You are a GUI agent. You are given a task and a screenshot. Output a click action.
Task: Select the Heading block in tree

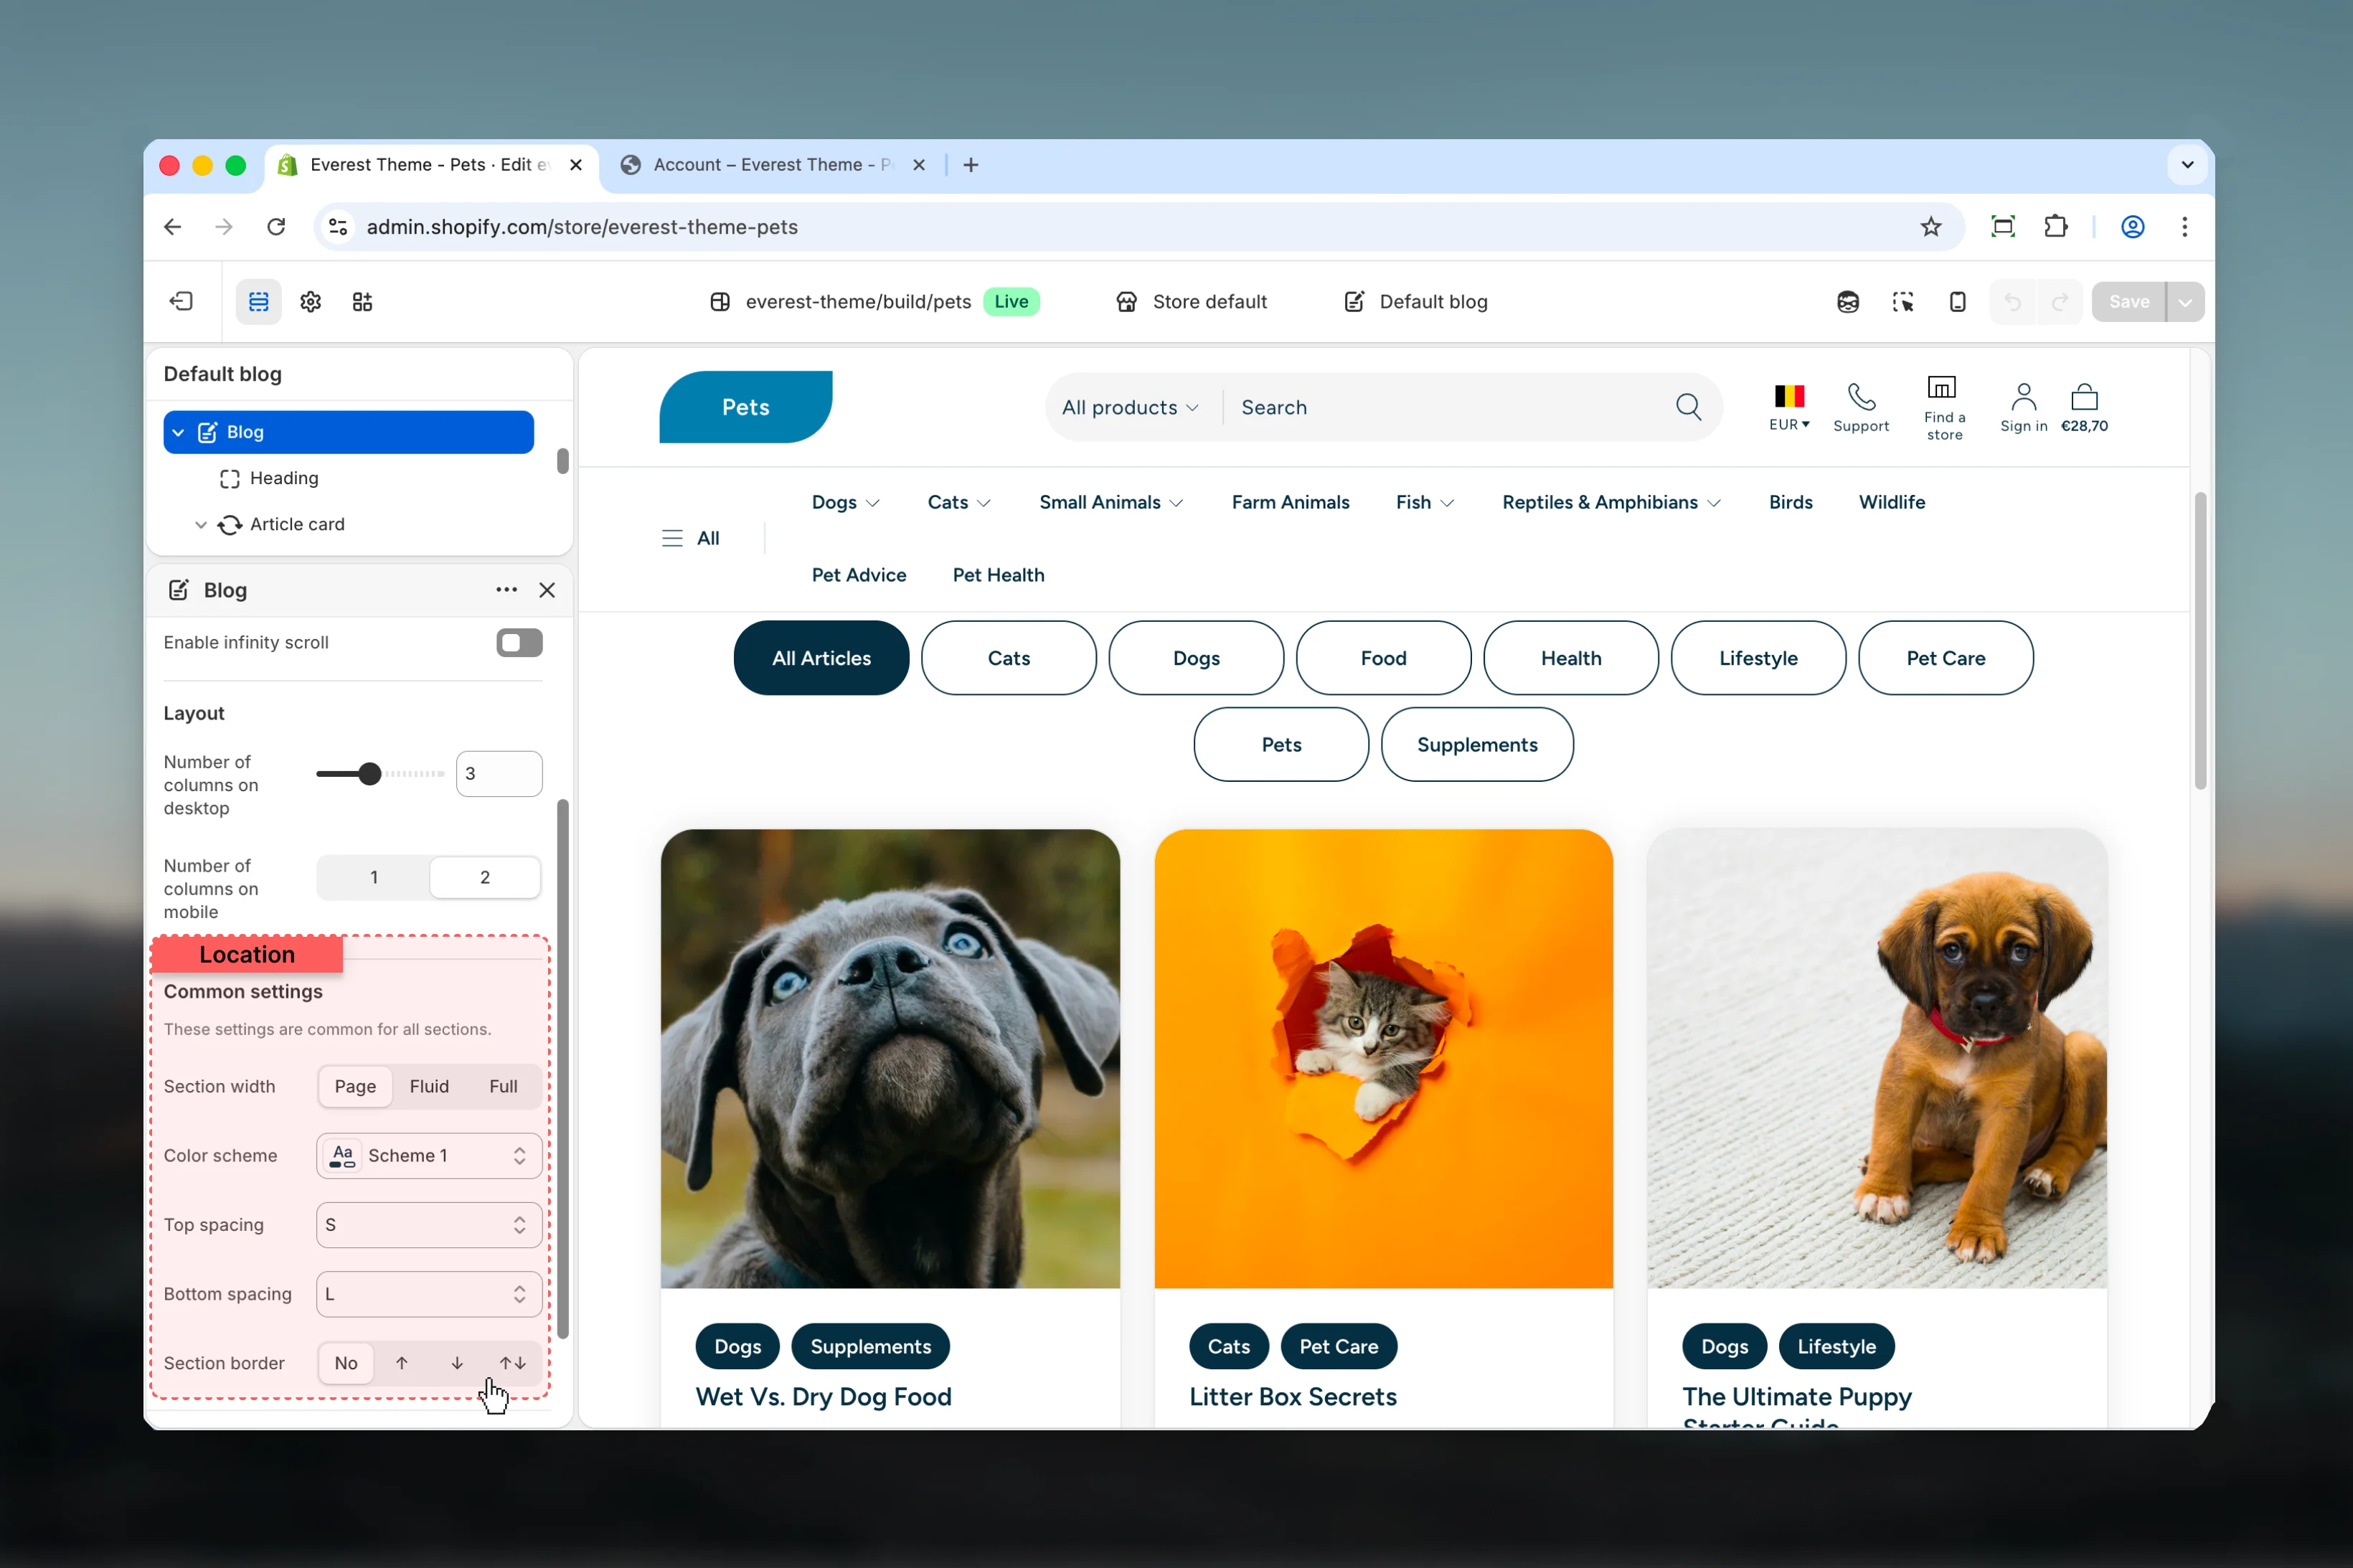[284, 479]
